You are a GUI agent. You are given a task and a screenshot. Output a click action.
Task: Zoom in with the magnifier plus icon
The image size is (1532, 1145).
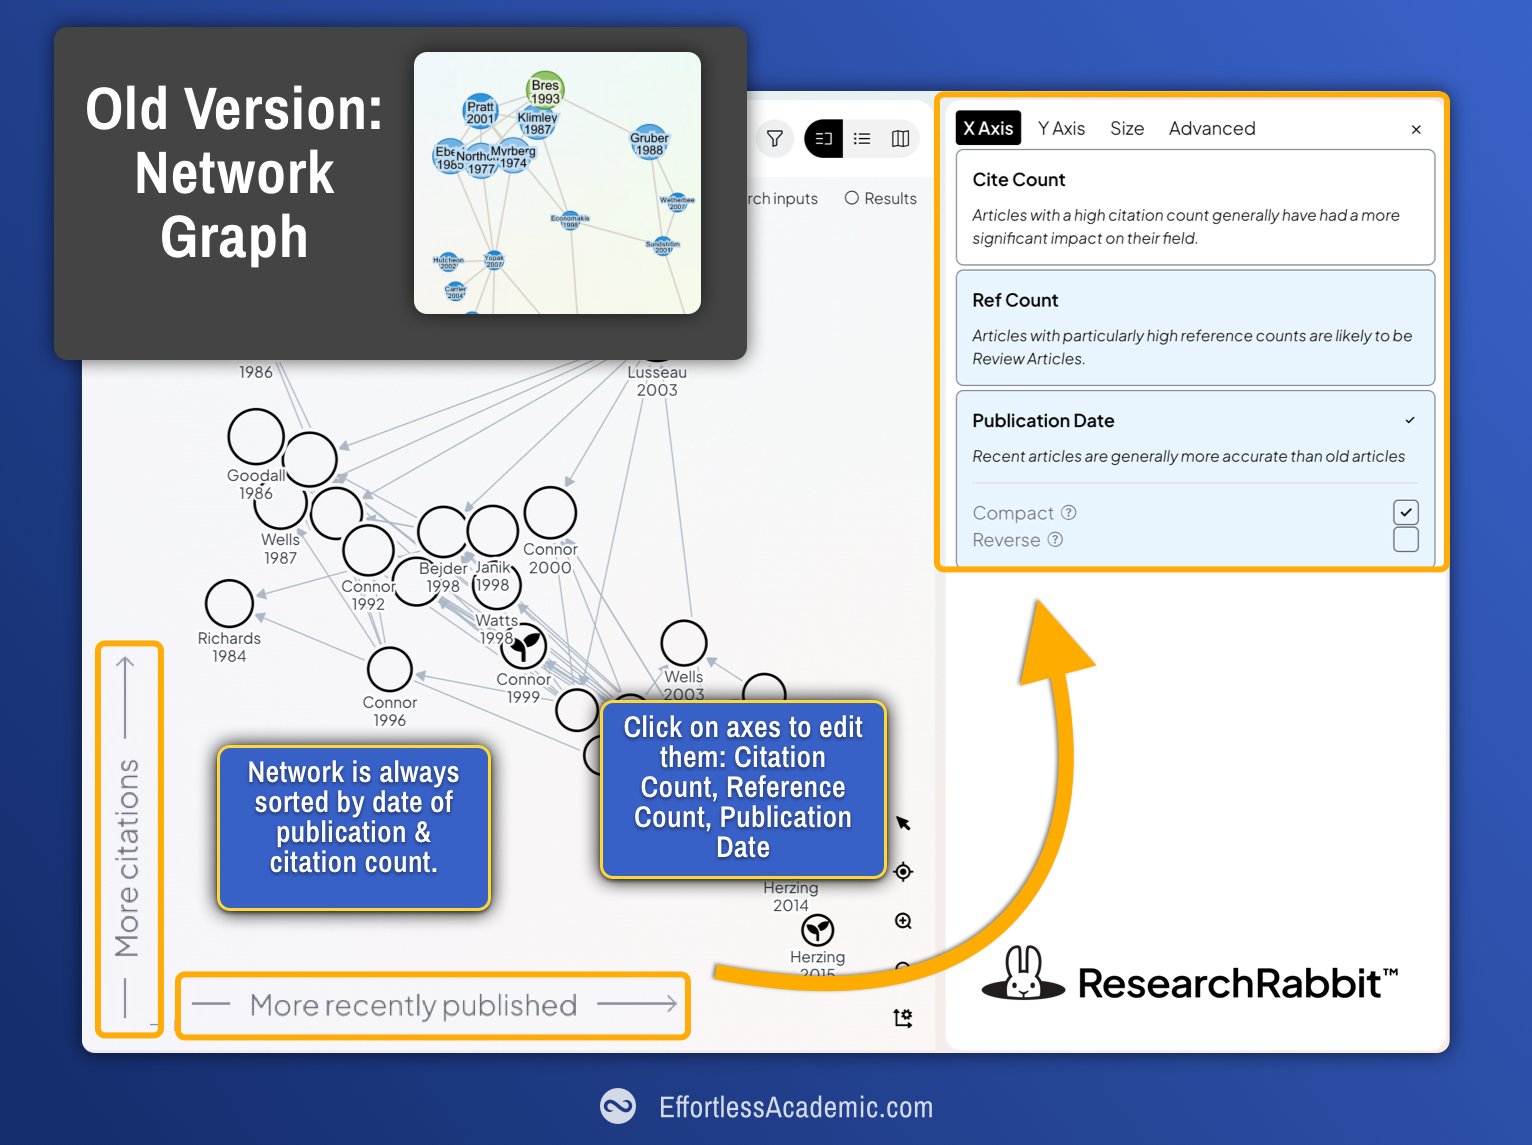[x=903, y=921]
